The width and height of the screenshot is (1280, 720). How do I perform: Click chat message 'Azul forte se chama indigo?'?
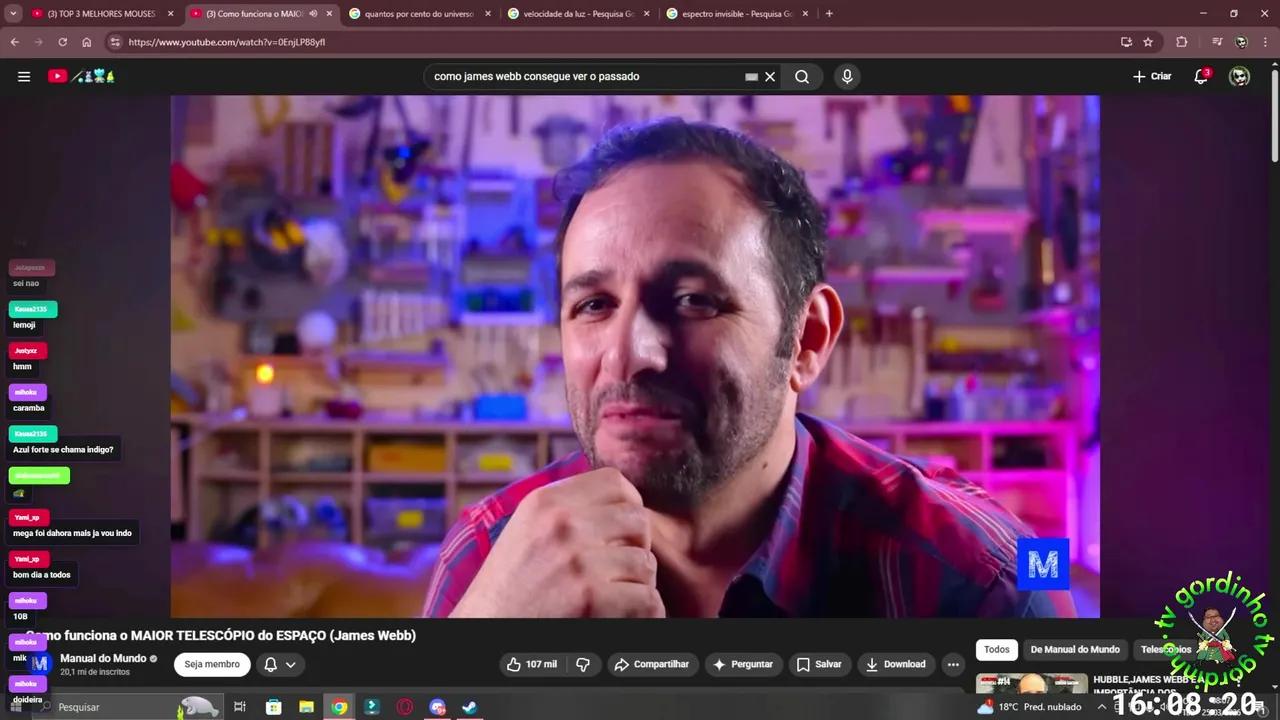tap(63, 450)
